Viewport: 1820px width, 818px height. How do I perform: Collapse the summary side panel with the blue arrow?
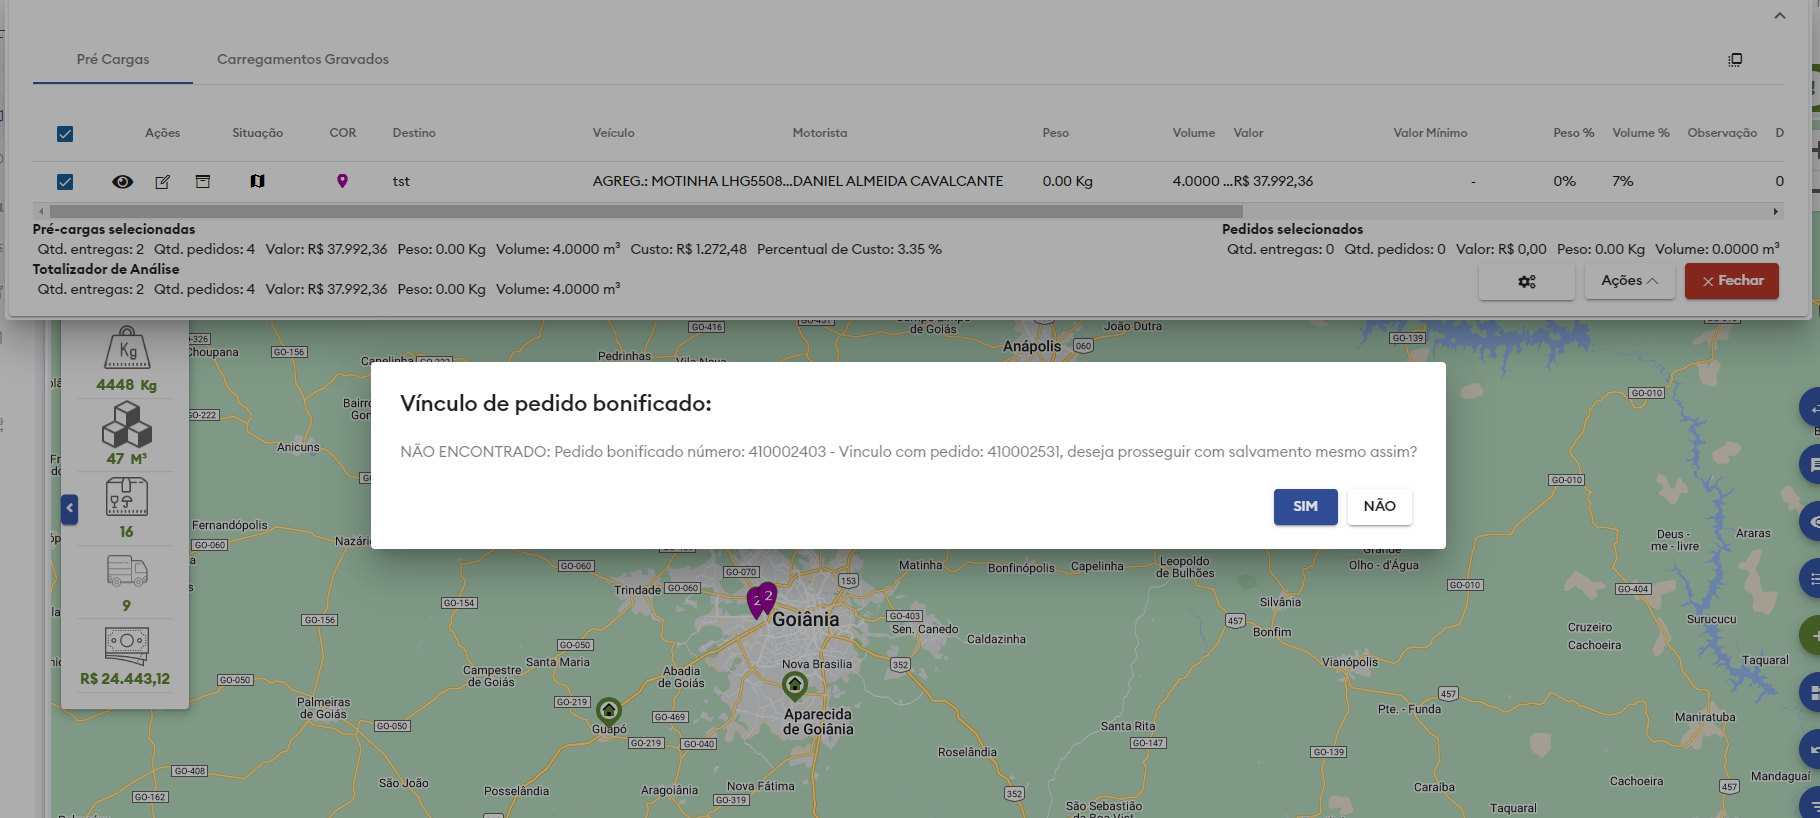[x=69, y=509]
